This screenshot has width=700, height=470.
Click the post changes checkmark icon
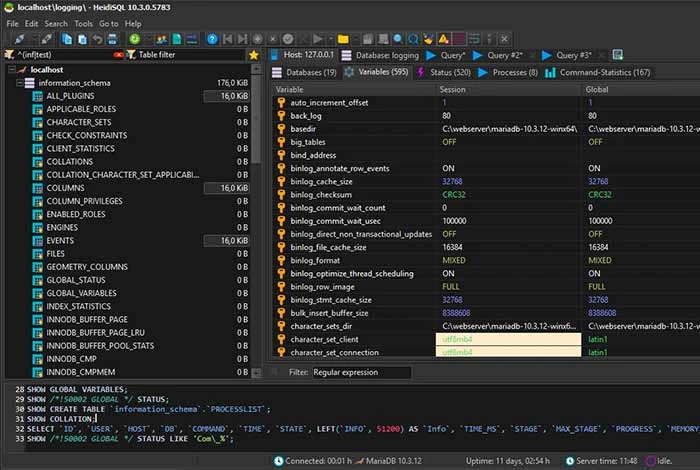tap(288, 39)
